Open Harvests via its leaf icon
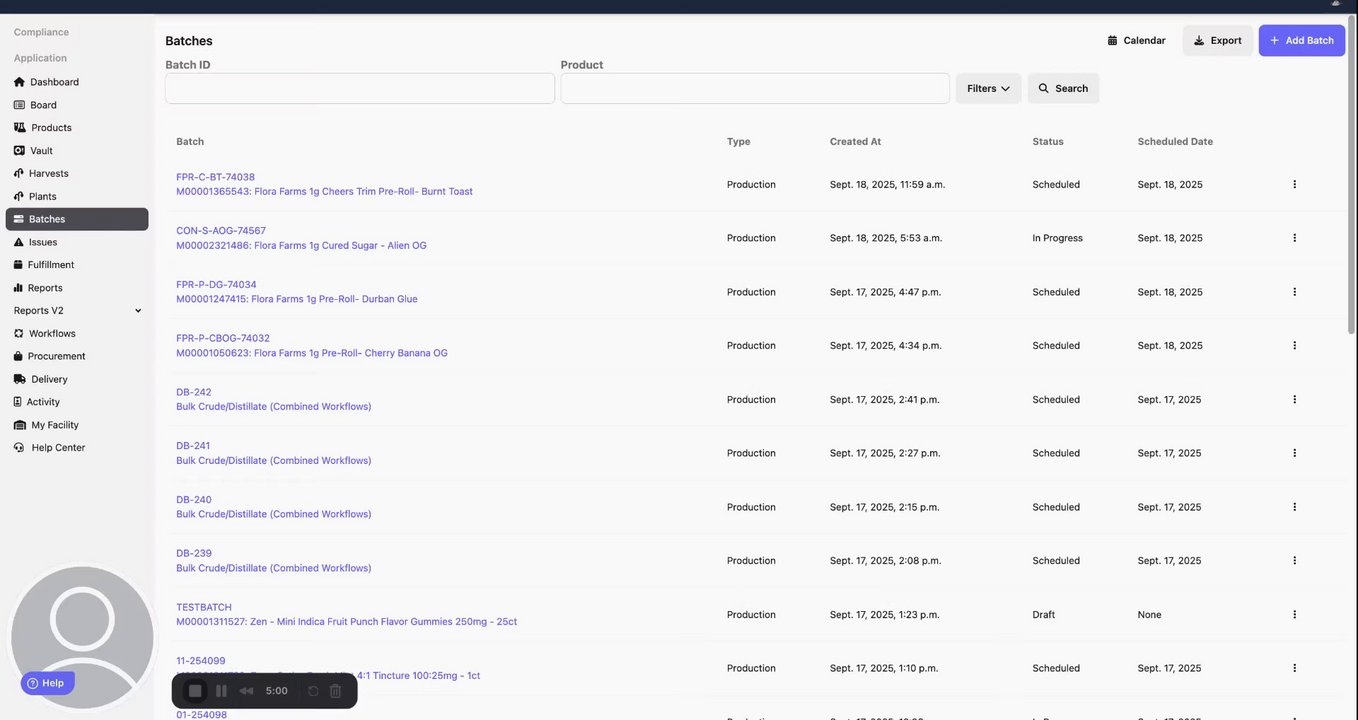1358x720 pixels. (x=19, y=174)
